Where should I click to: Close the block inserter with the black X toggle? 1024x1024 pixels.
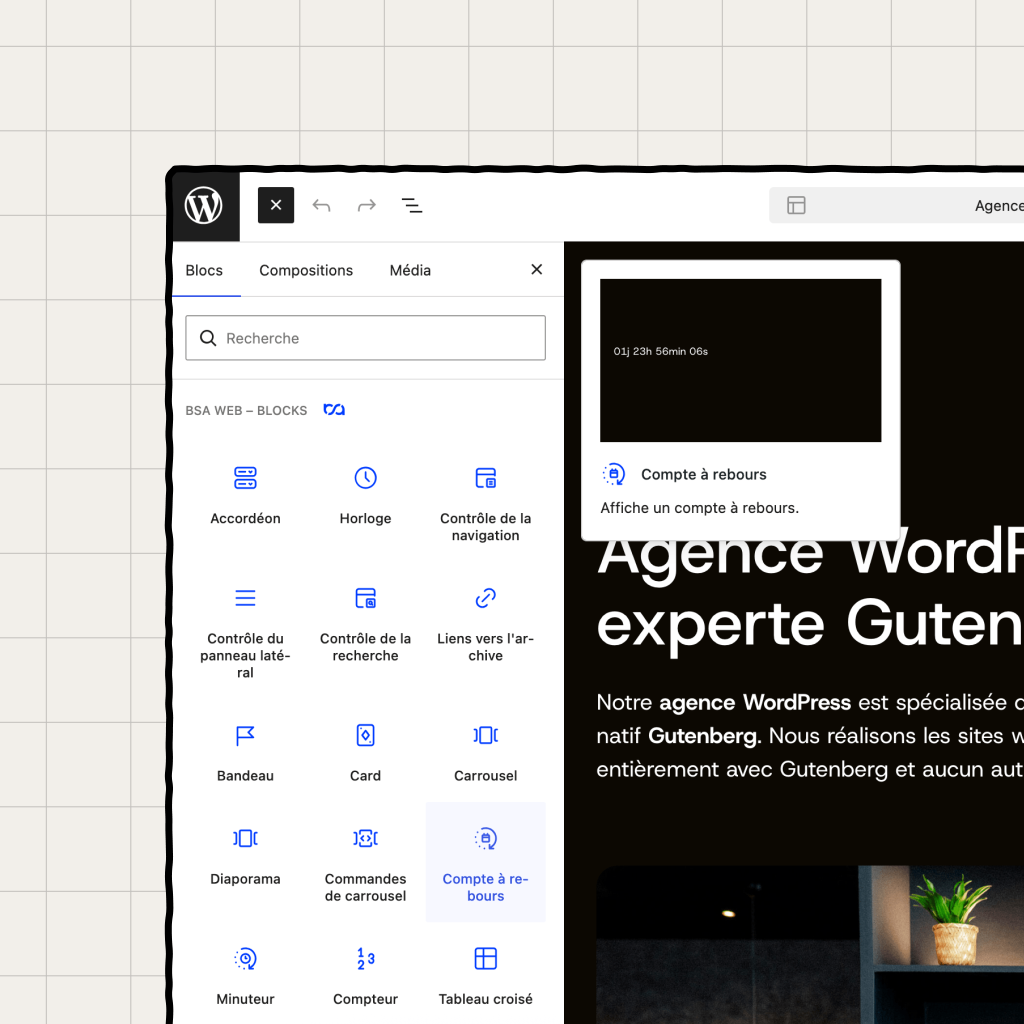276,205
